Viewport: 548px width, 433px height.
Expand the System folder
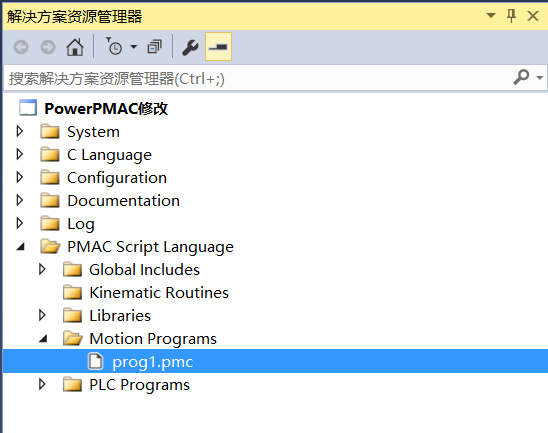(x=20, y=131)
